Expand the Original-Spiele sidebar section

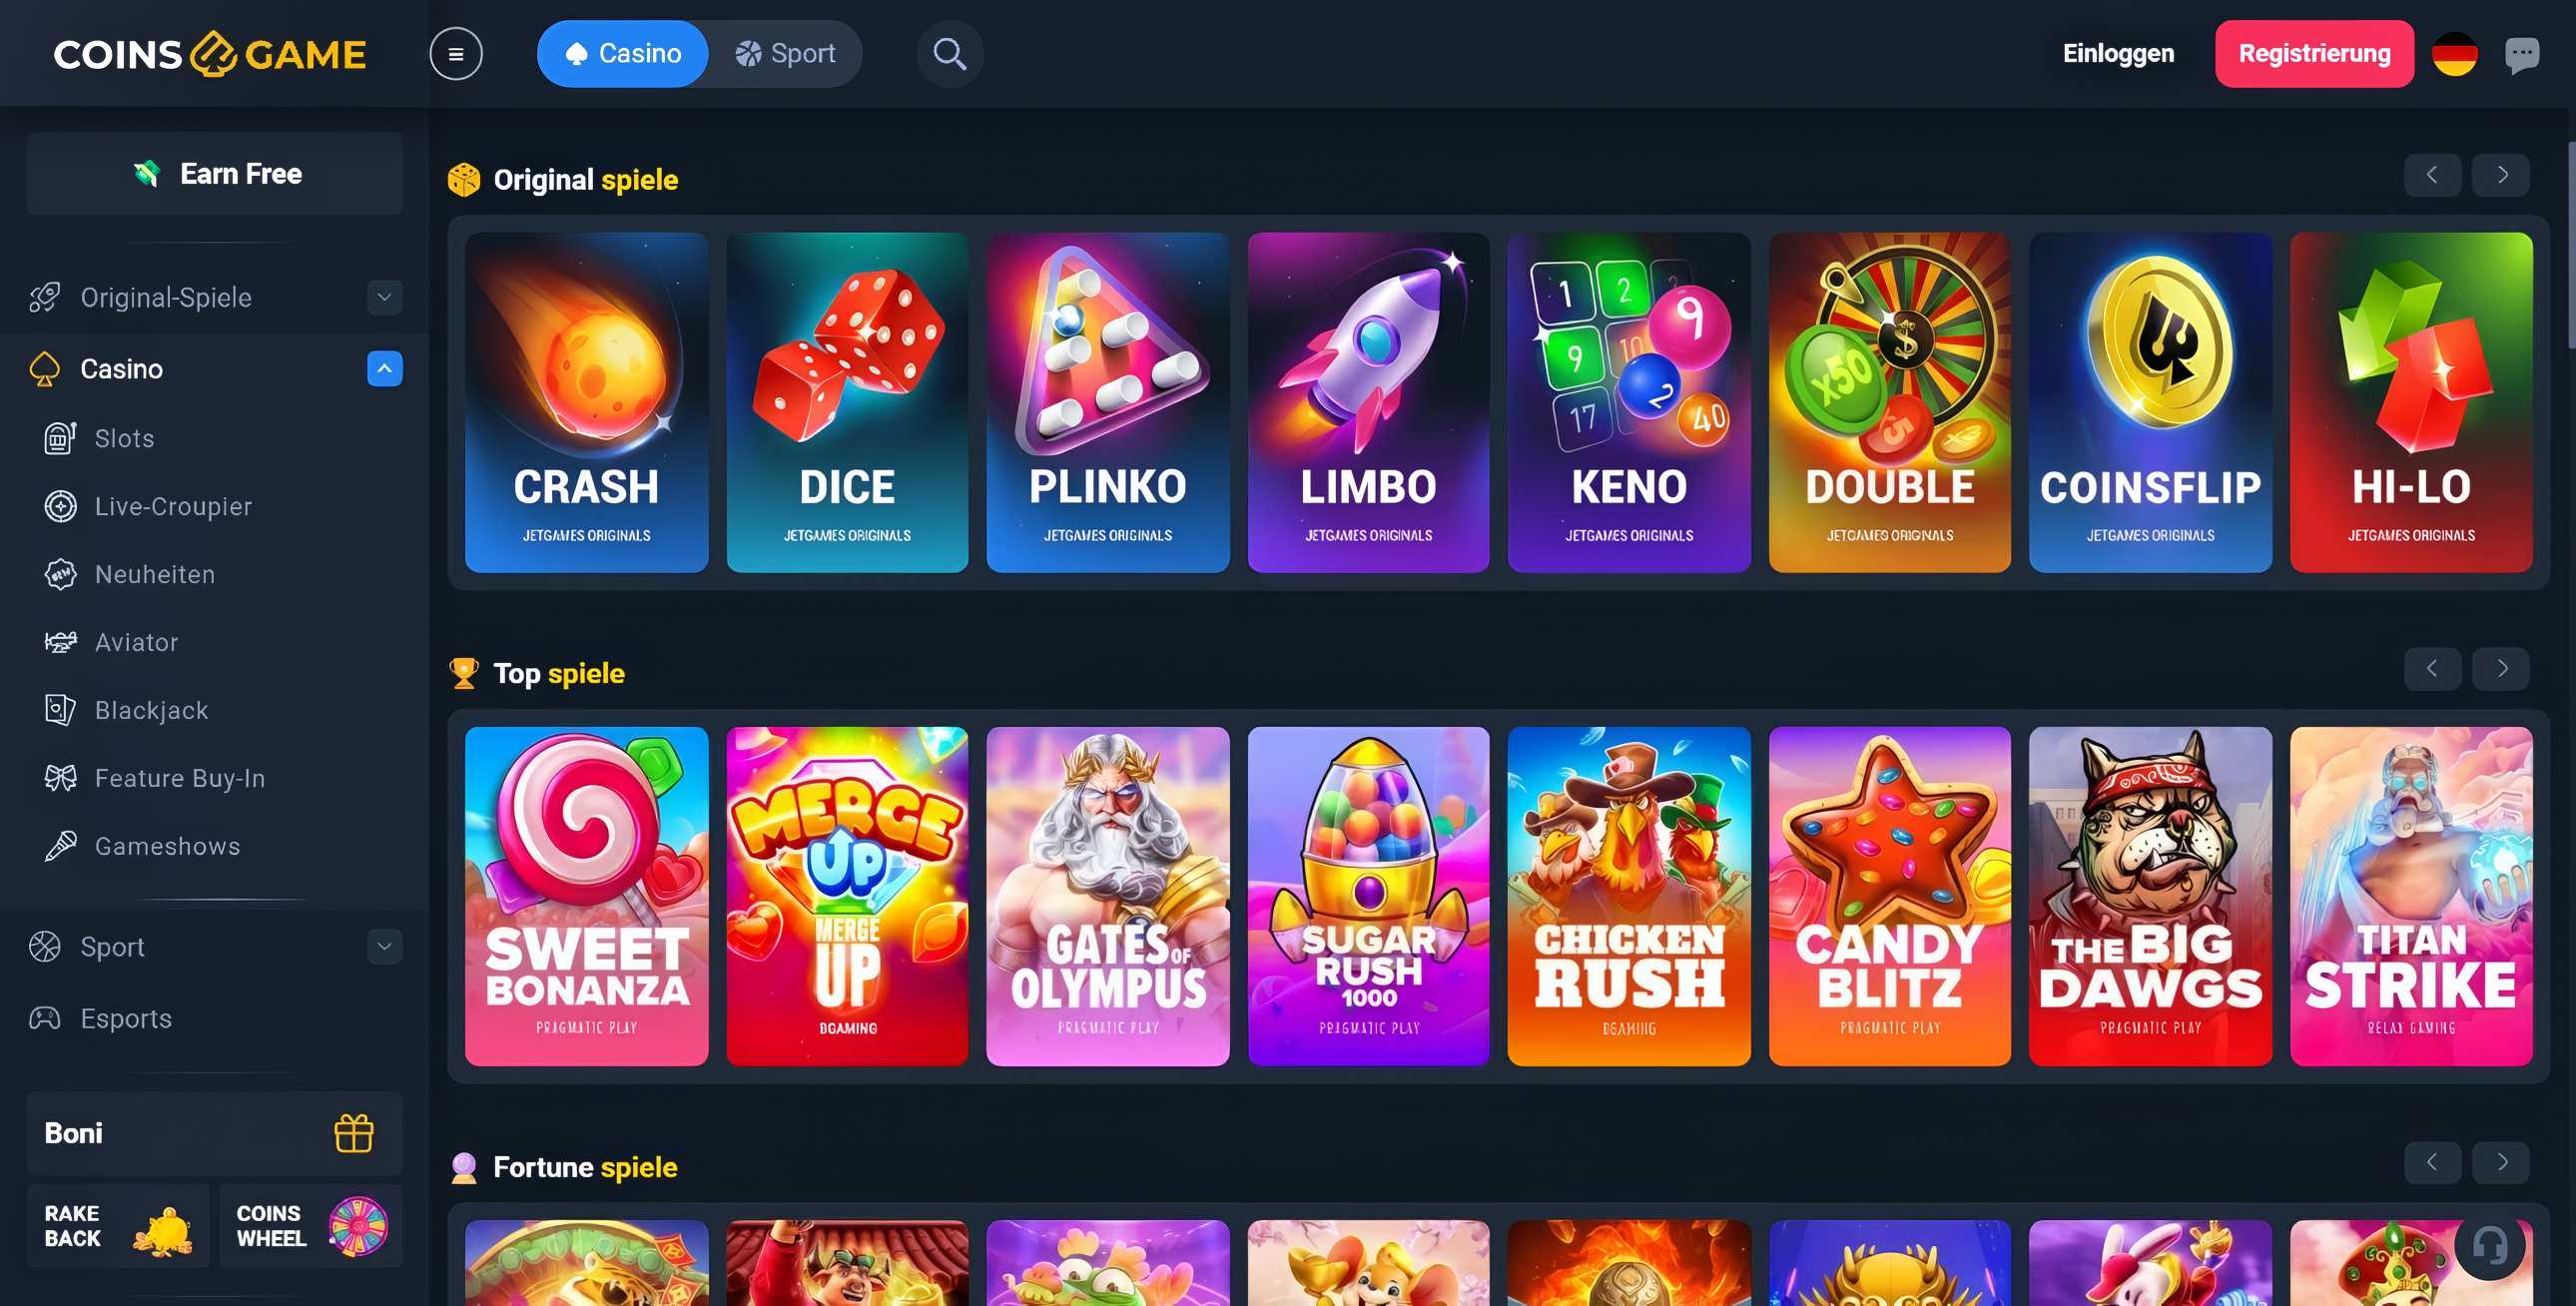click(385, 297)
